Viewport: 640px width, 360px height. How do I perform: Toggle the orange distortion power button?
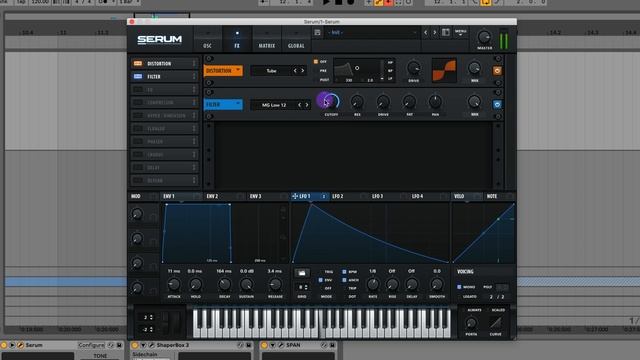pos(497,71)
